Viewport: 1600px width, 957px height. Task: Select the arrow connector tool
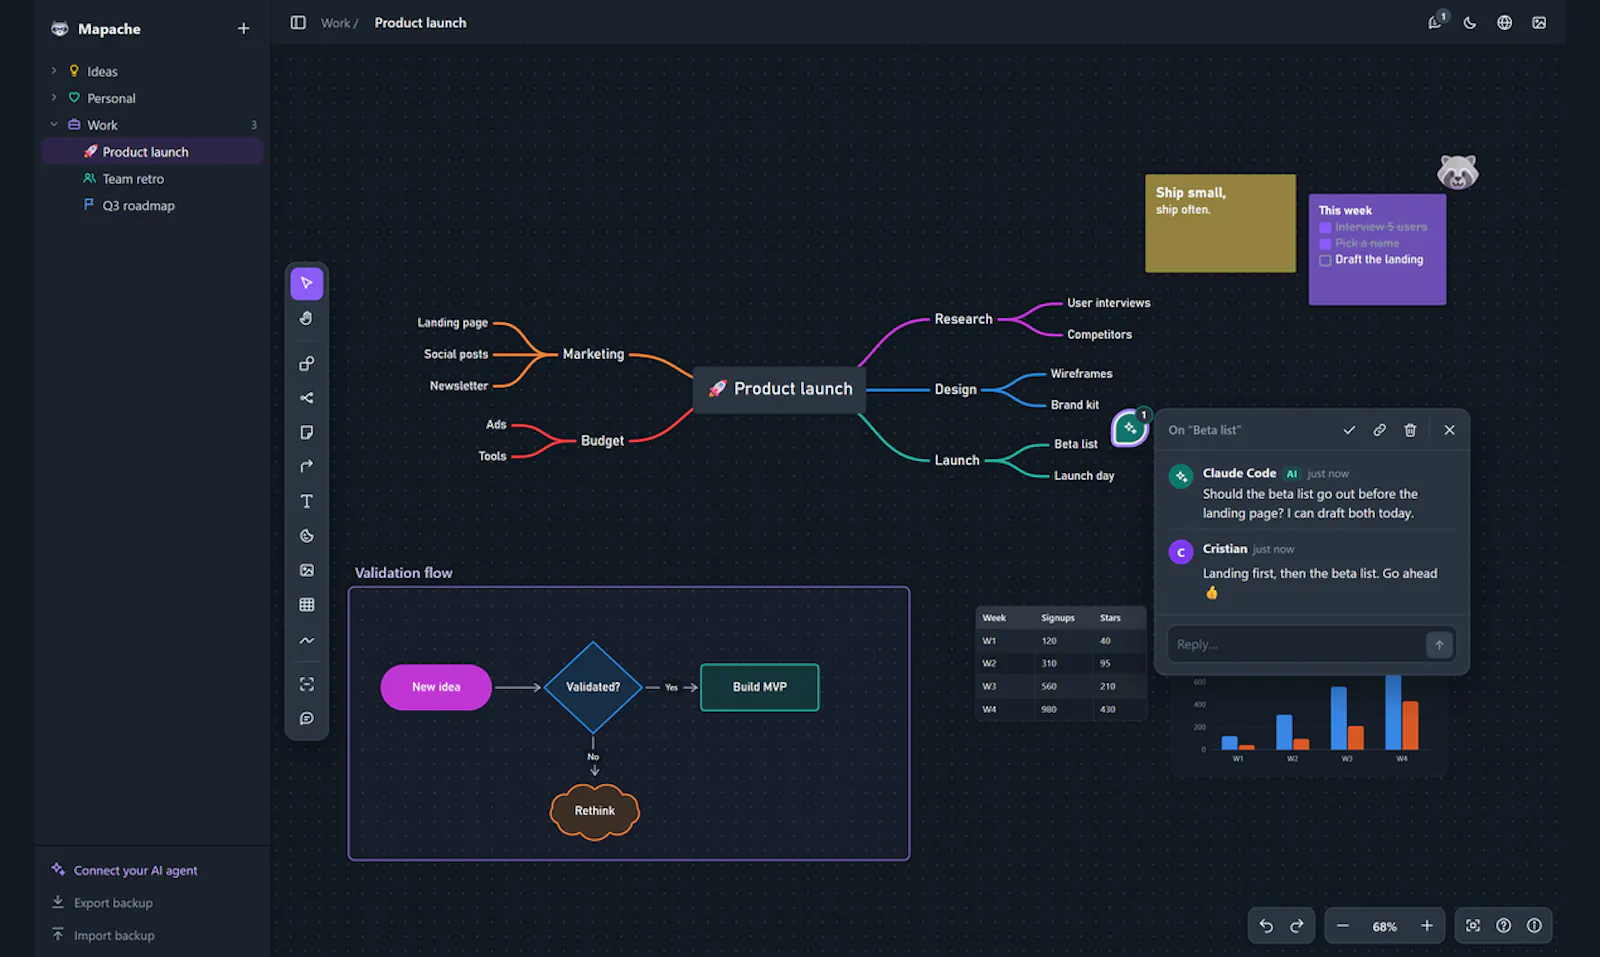(307, 466)
